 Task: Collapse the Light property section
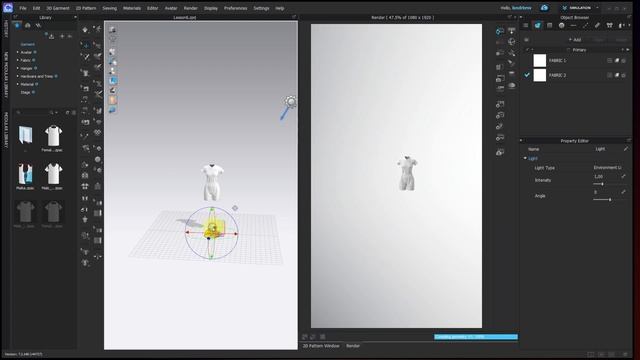(525, 158)
